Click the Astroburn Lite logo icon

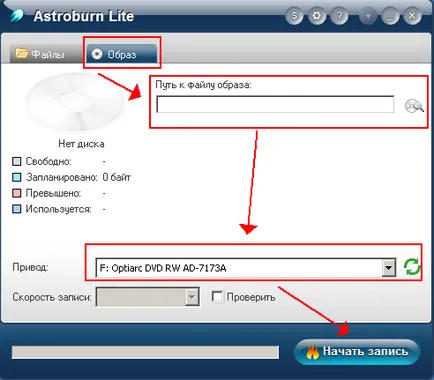tap(16, 16)
